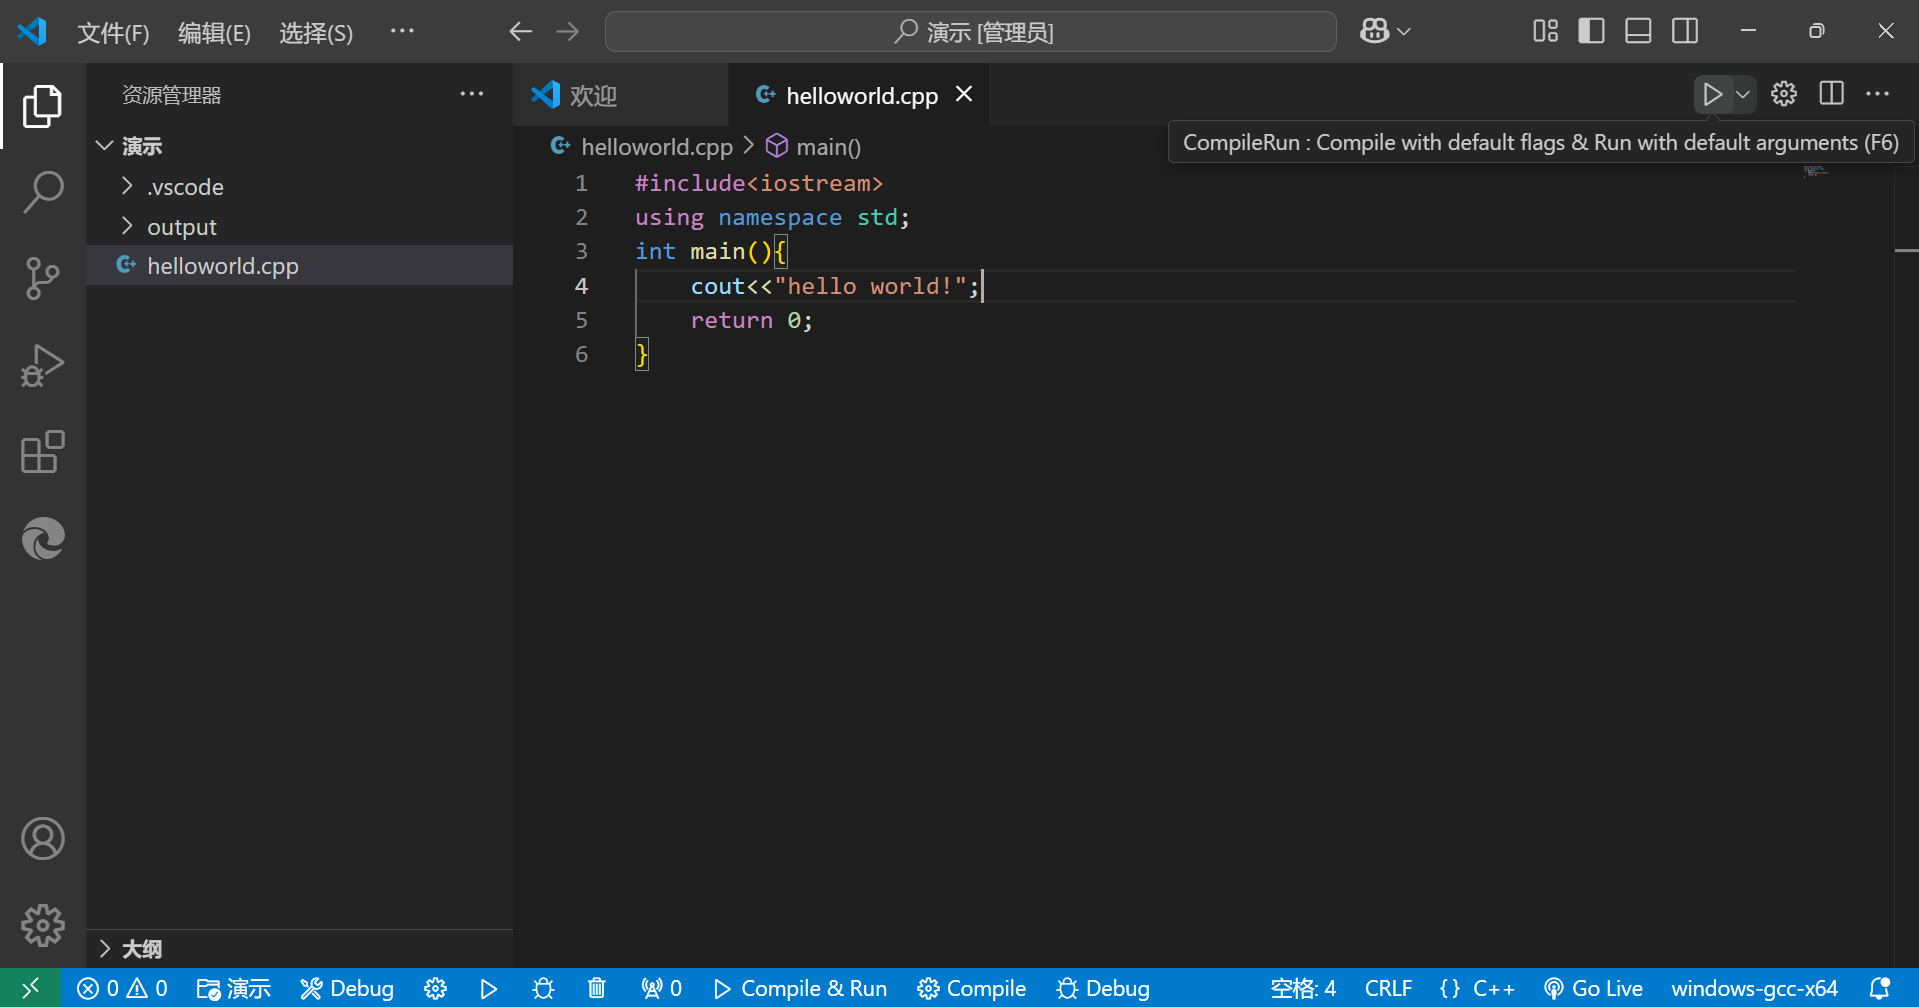Screen dimensions: 1919x1007
Task: Open the 文件 menu
Action: click(x=112, y=32)
